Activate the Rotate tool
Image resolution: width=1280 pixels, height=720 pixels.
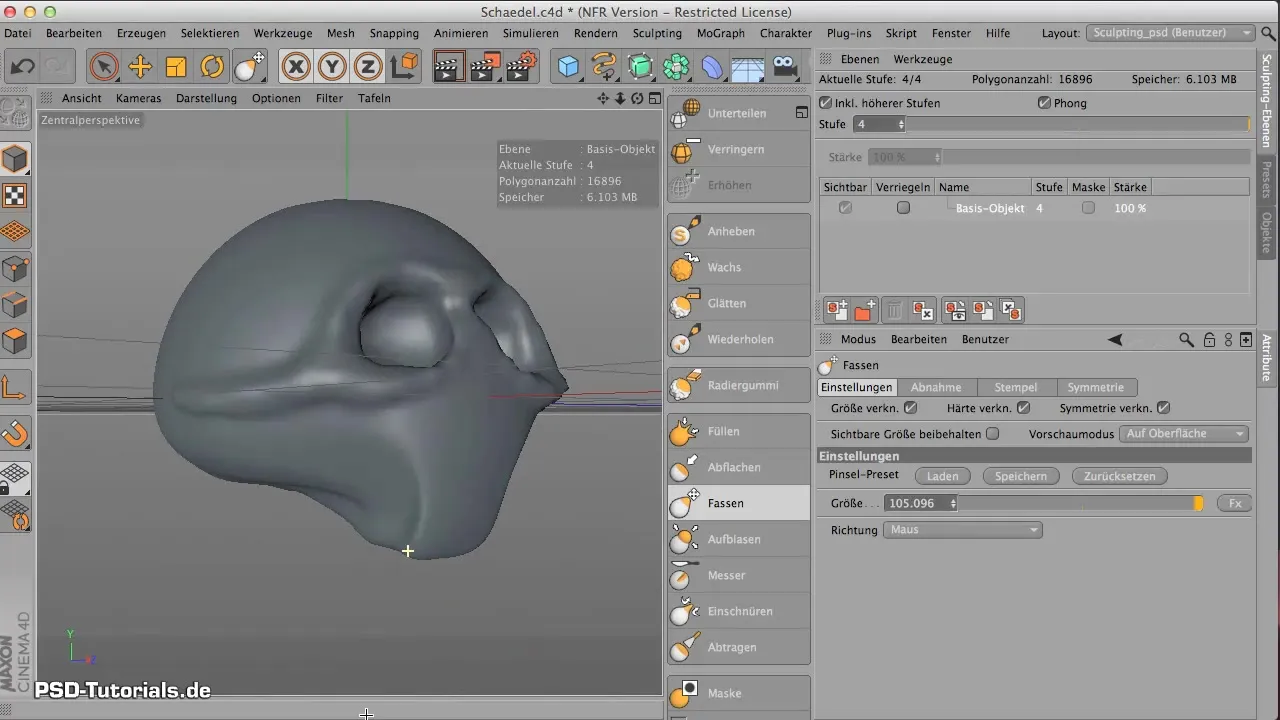pos(212,67)
